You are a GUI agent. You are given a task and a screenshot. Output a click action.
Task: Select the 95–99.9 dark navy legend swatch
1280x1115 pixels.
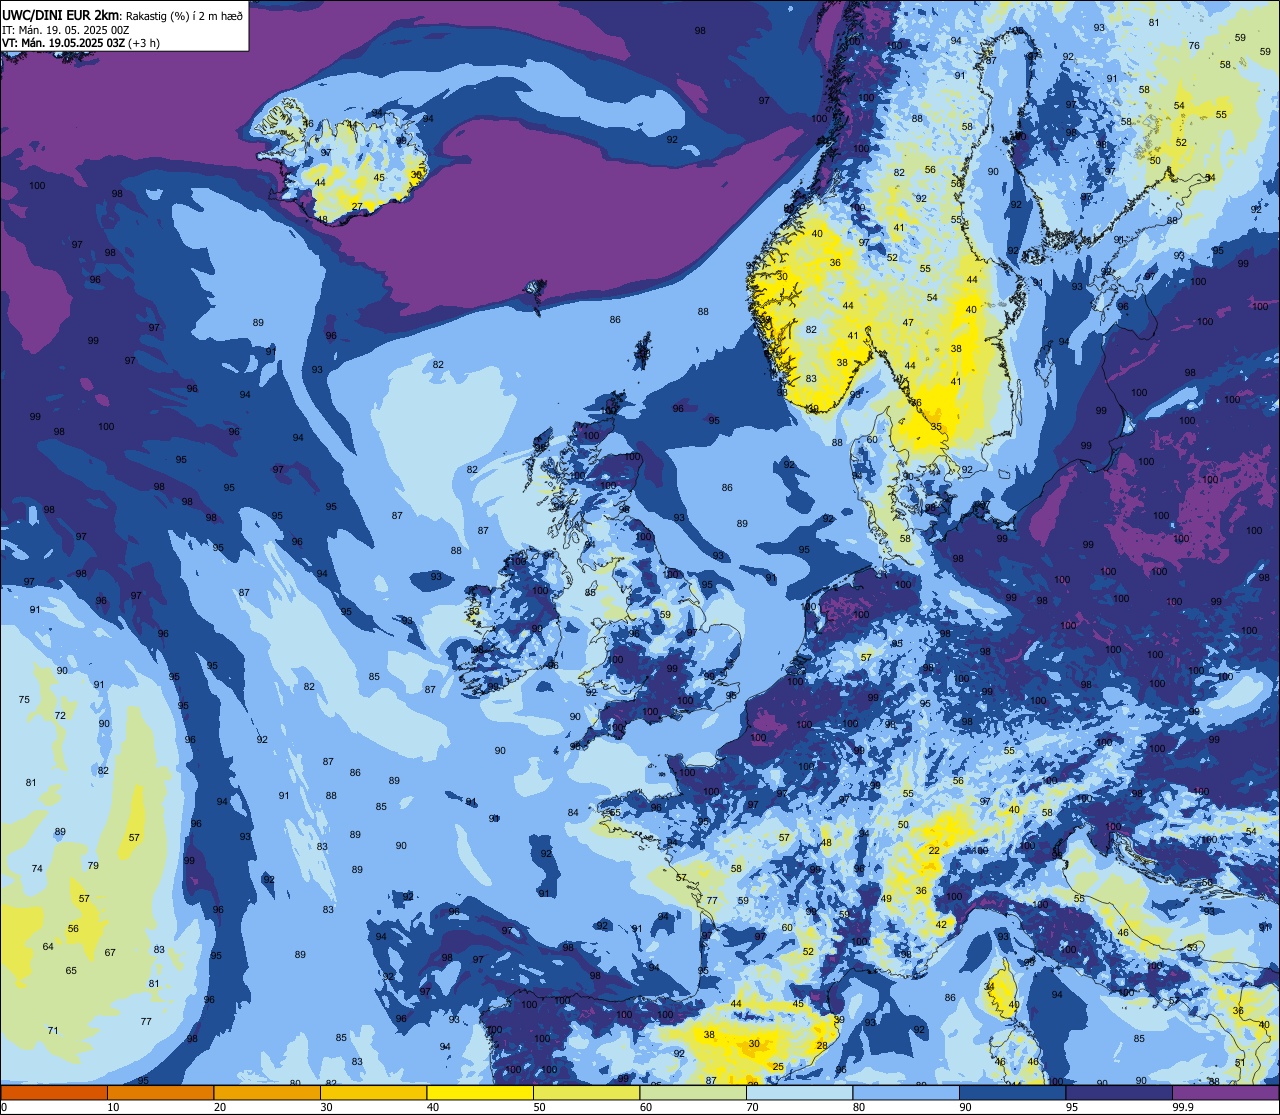pos(1119,1092)
